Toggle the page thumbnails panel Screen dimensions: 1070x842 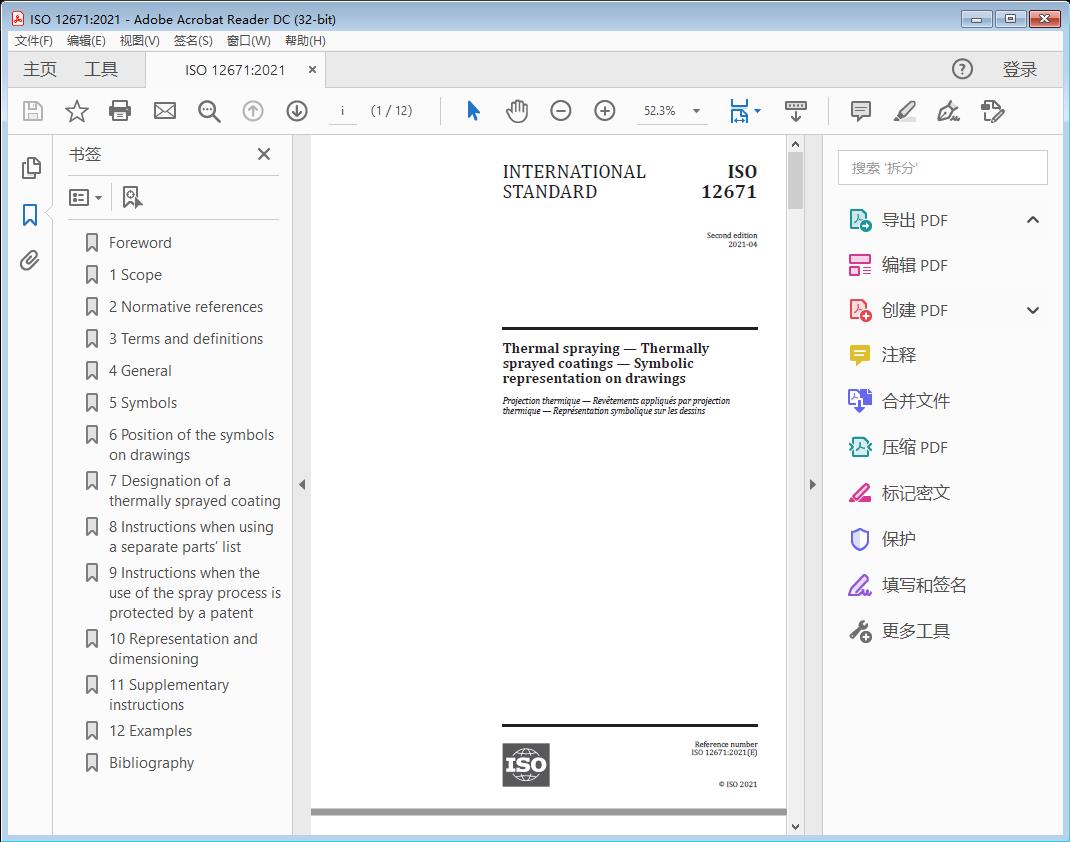tap(30, 168)
